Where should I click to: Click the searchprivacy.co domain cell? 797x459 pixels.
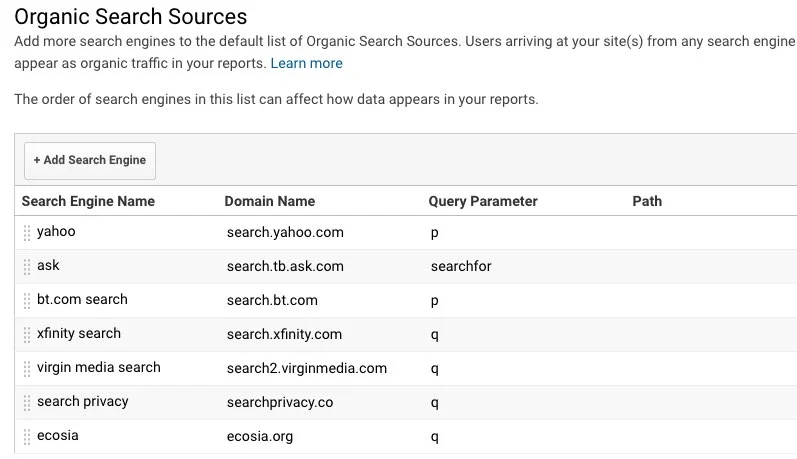[280, 403]
